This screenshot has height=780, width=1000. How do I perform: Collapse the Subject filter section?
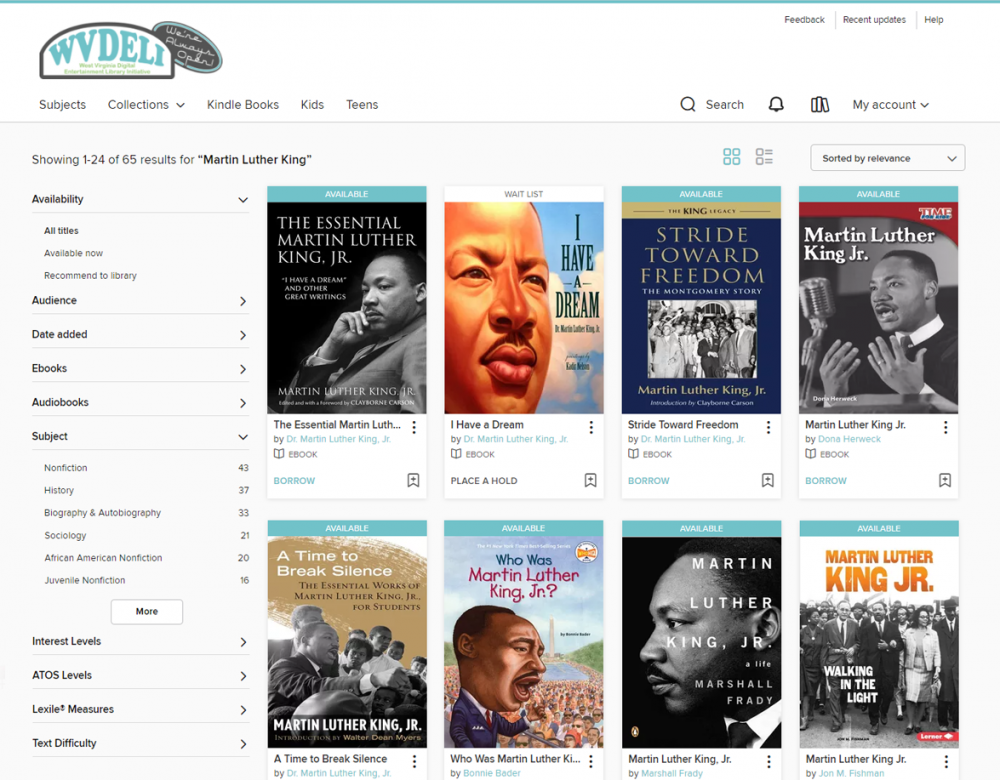point(140,437)
